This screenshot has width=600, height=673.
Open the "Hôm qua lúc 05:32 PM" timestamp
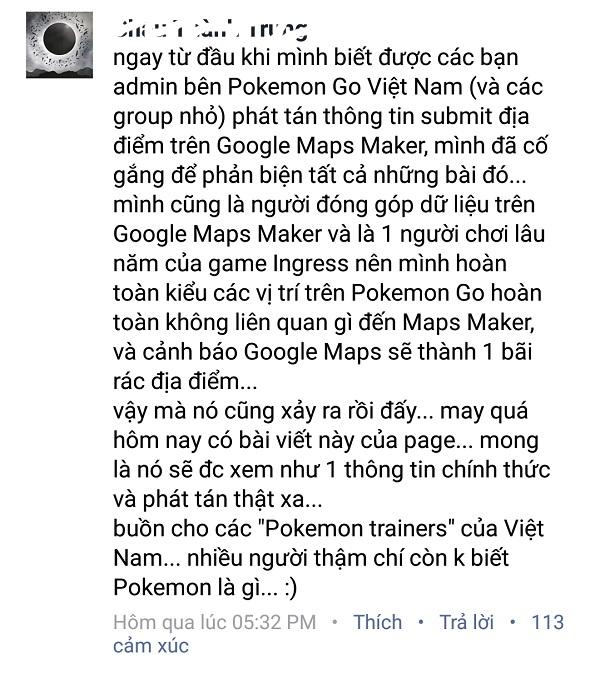(x=215, y=622)
